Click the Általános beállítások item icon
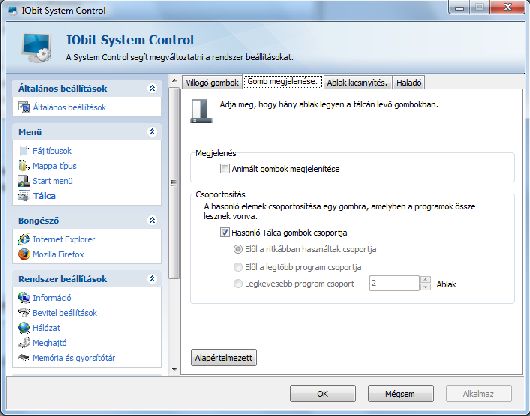The height and width of the screenshot is (416, 530). pos(24,107)
